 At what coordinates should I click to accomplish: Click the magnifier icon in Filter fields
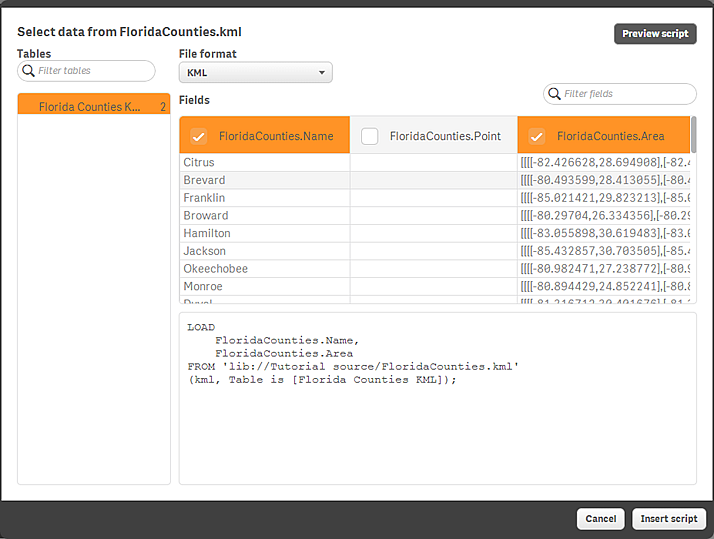(554, 94)
